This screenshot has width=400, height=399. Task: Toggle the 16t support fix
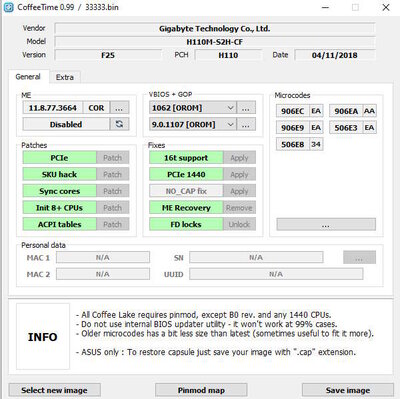pyautogui.click(x=186, y=158)
